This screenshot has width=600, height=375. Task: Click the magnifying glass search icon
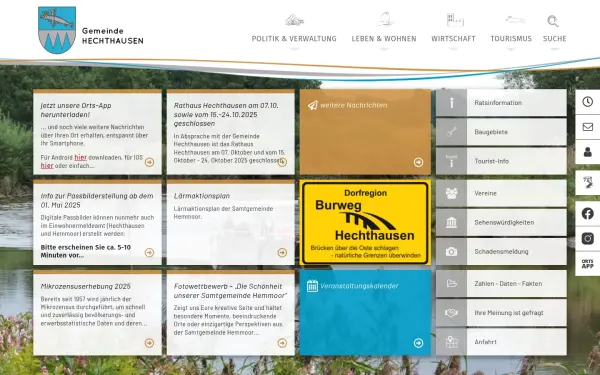553,21
